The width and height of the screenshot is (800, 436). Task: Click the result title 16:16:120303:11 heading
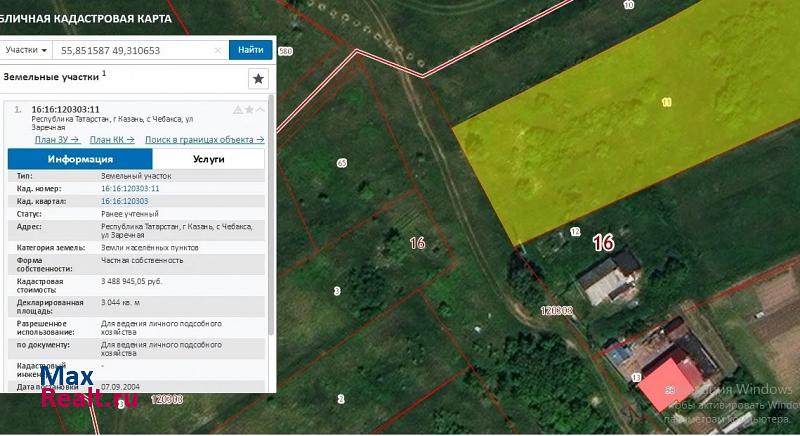point(65,109)
